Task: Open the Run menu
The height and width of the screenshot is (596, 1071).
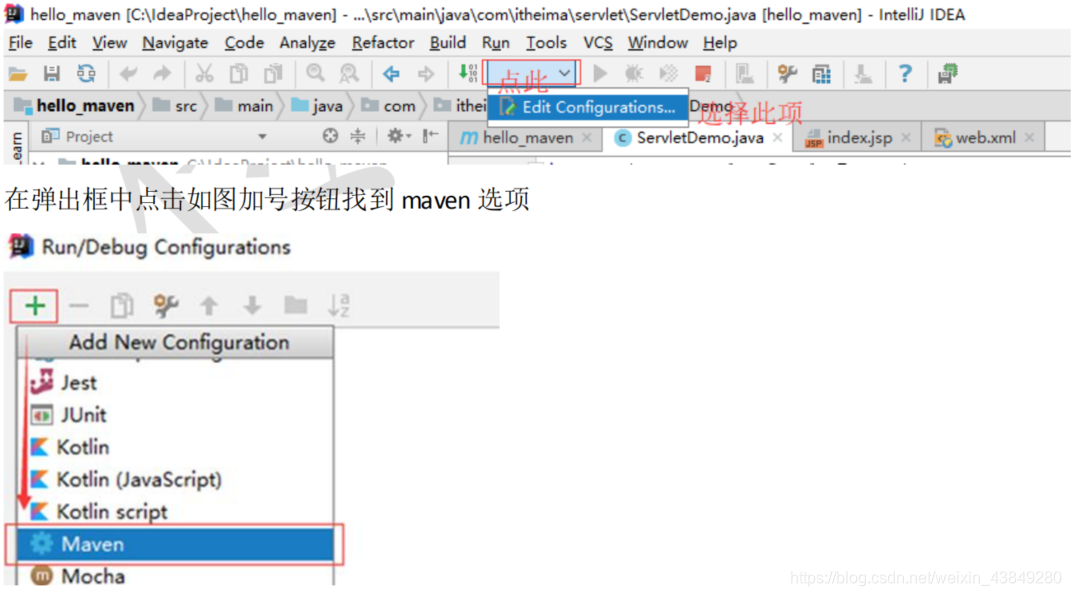Action: coord(495,43)
